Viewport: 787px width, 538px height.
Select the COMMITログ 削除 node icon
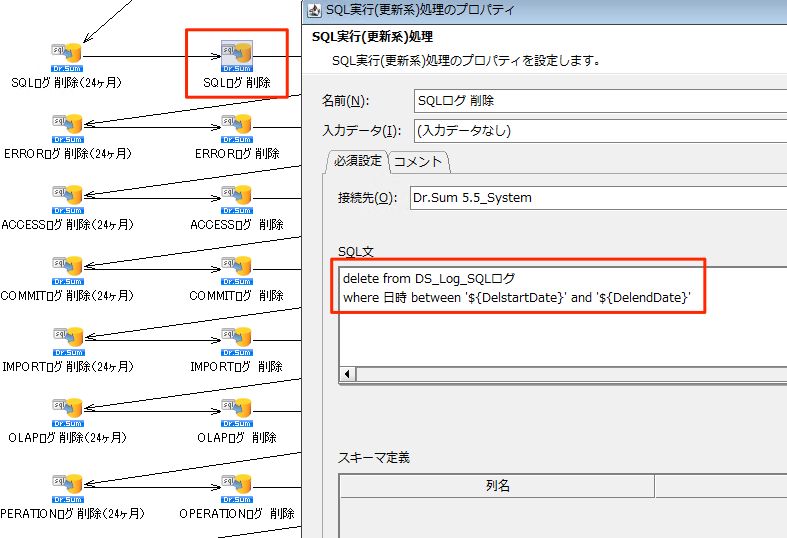[236, 271]
